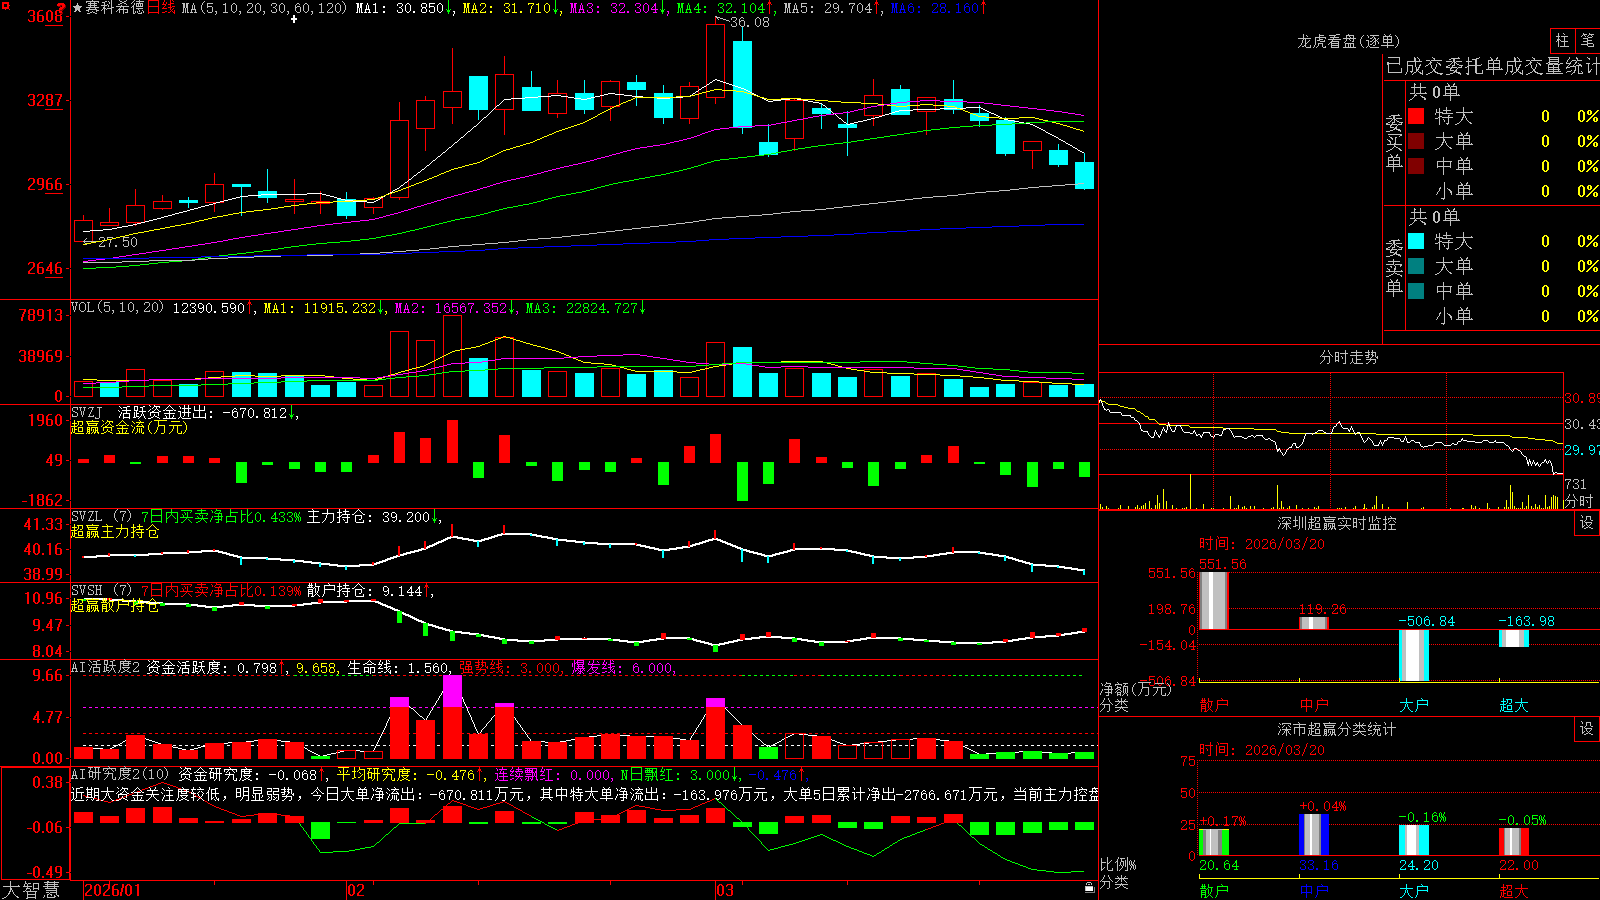Click the 资金研究度: -0.068 readout
This screenshot has height=900, width=1600.
click(x=252, y=774)
